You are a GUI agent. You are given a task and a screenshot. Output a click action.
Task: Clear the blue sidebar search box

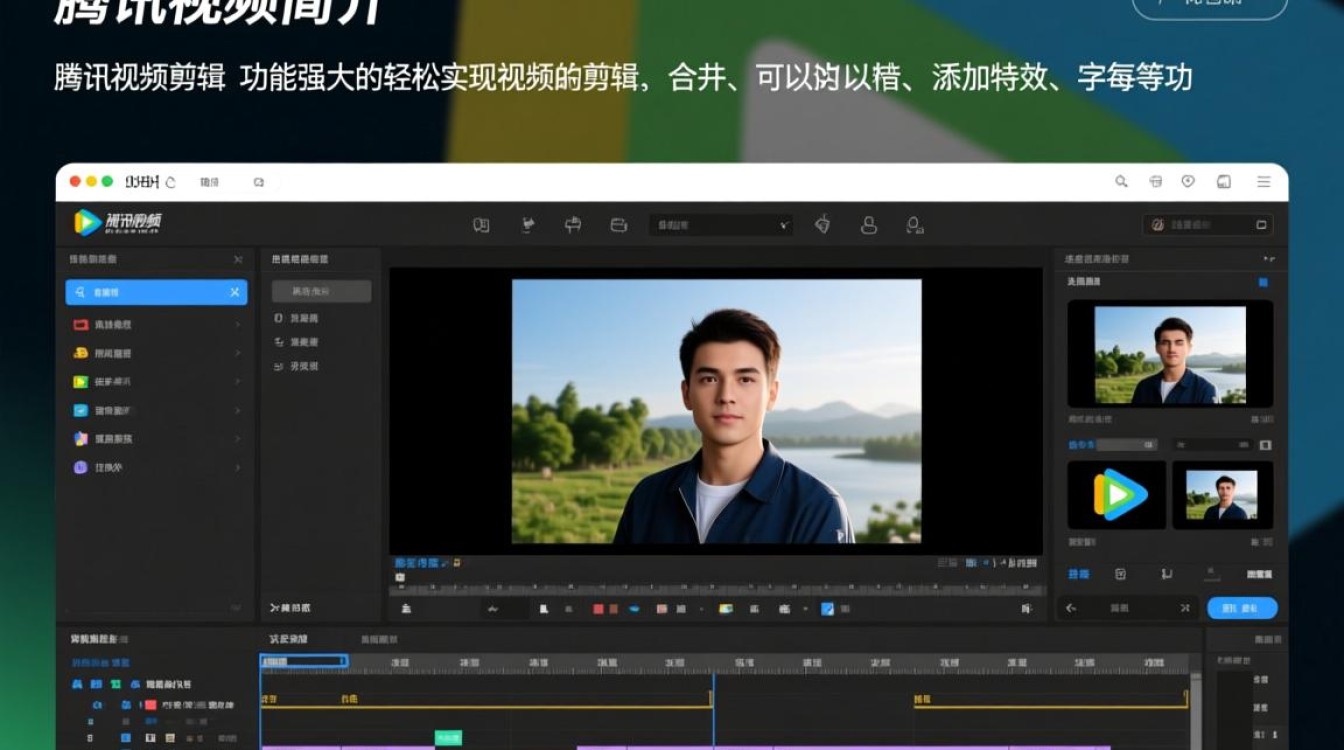235,292
